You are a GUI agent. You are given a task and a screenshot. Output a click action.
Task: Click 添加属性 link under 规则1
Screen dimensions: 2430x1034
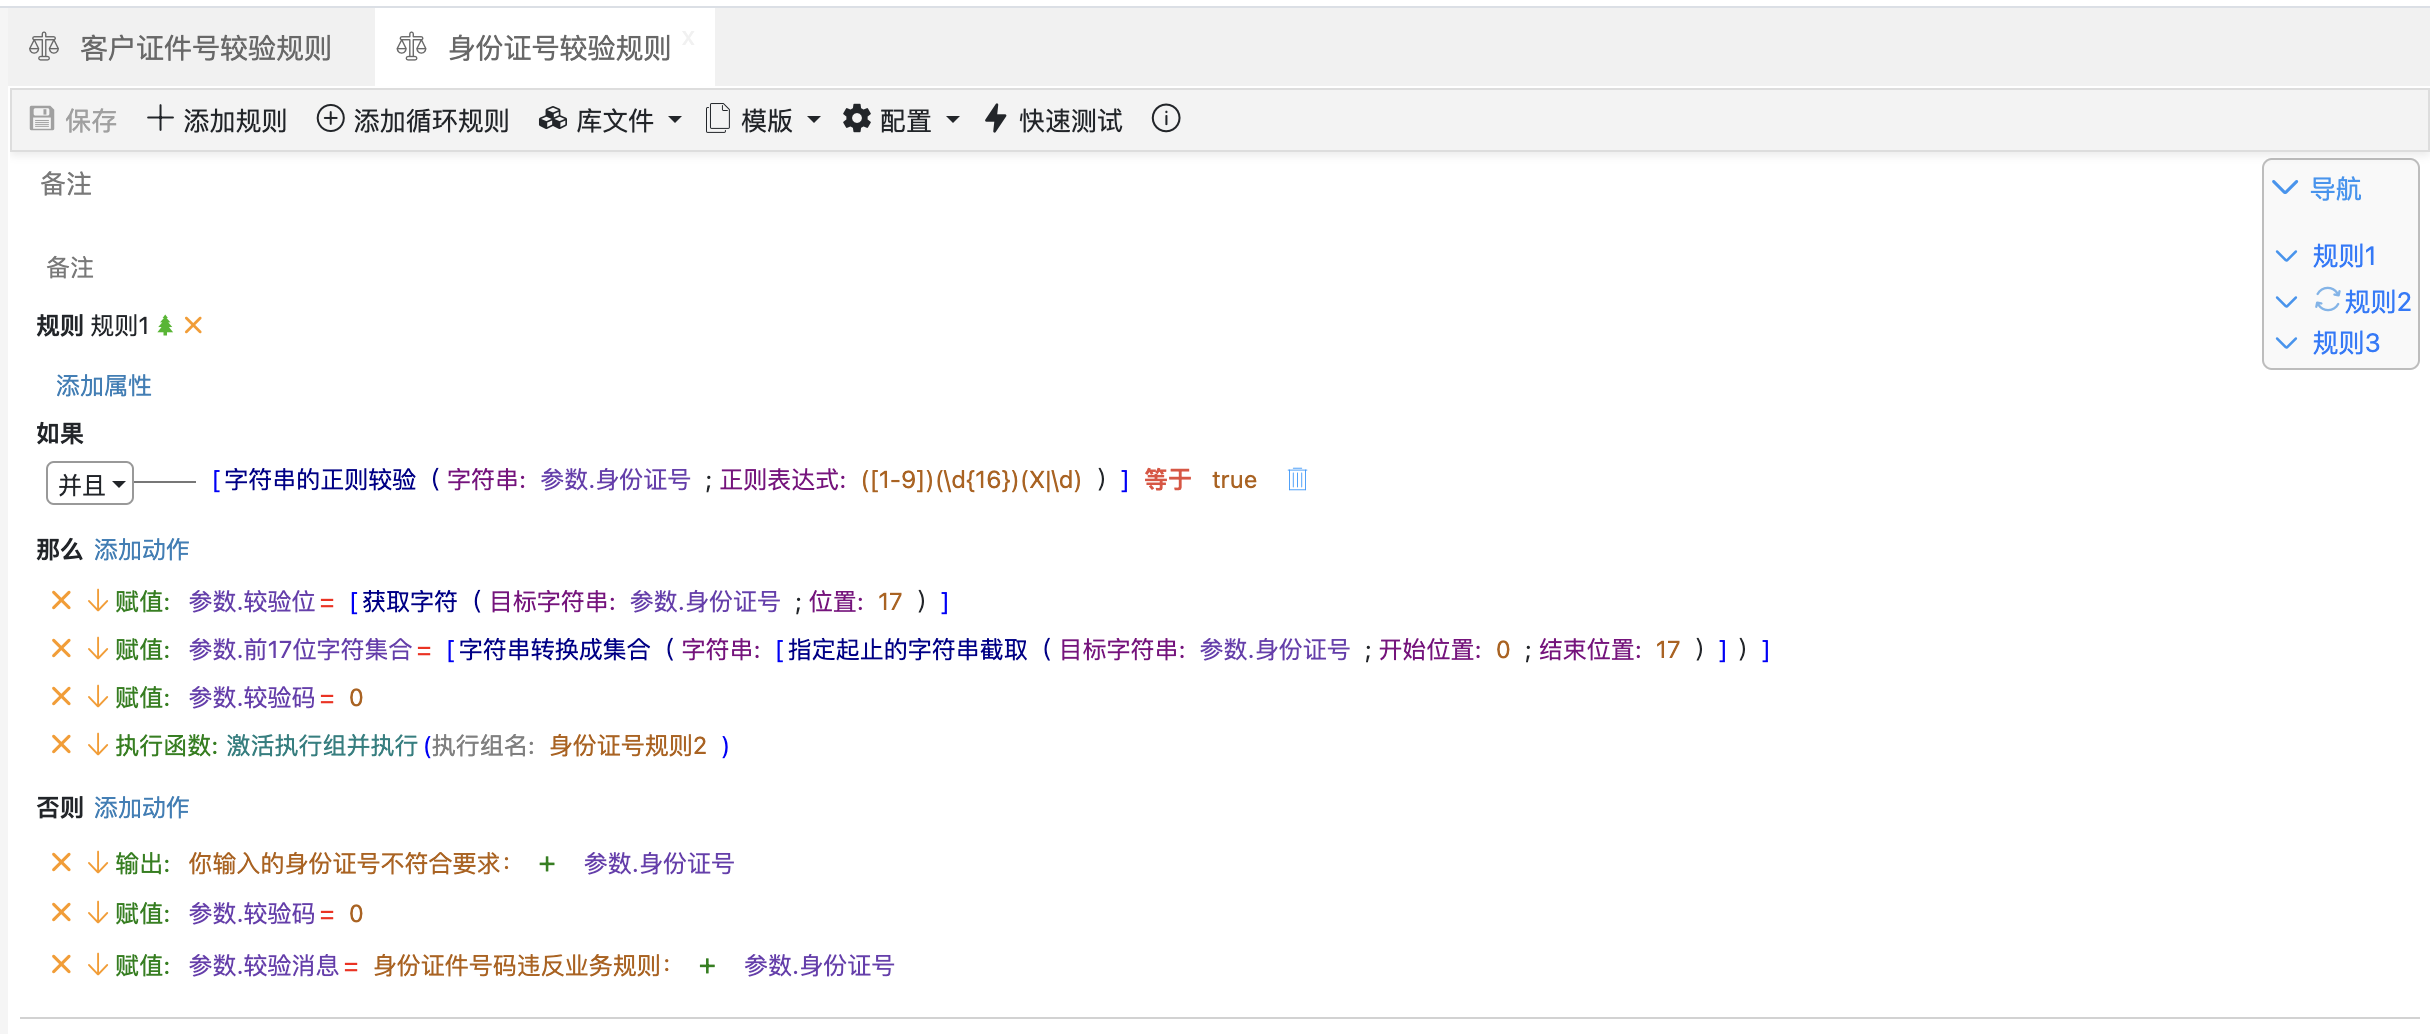[x=104, y=386]
